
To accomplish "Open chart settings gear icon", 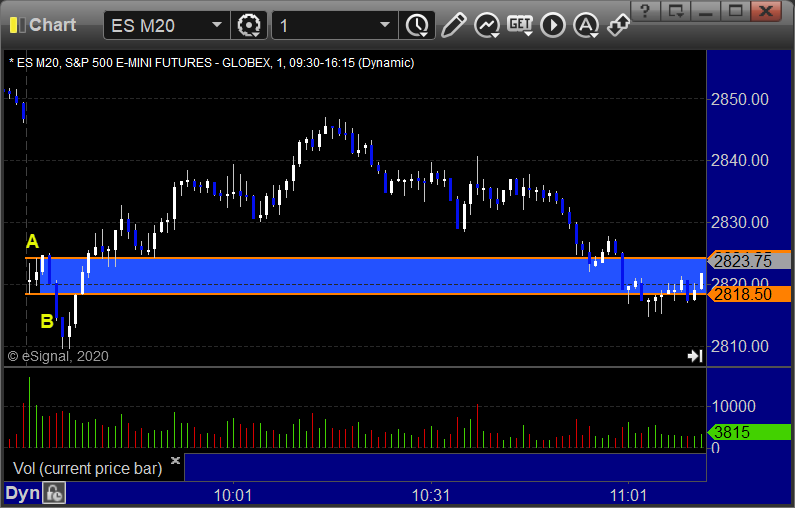I will tap(248, 25).
